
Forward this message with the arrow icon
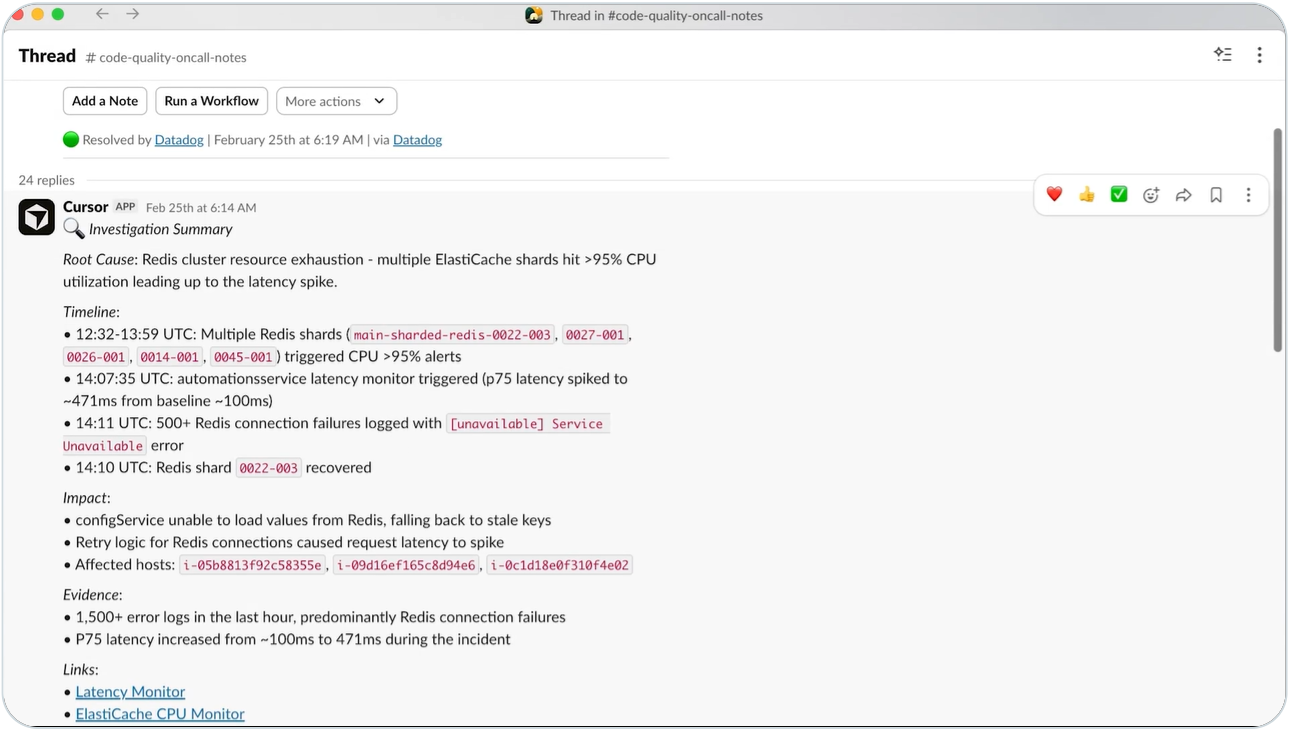click(x=1183, y=195)
